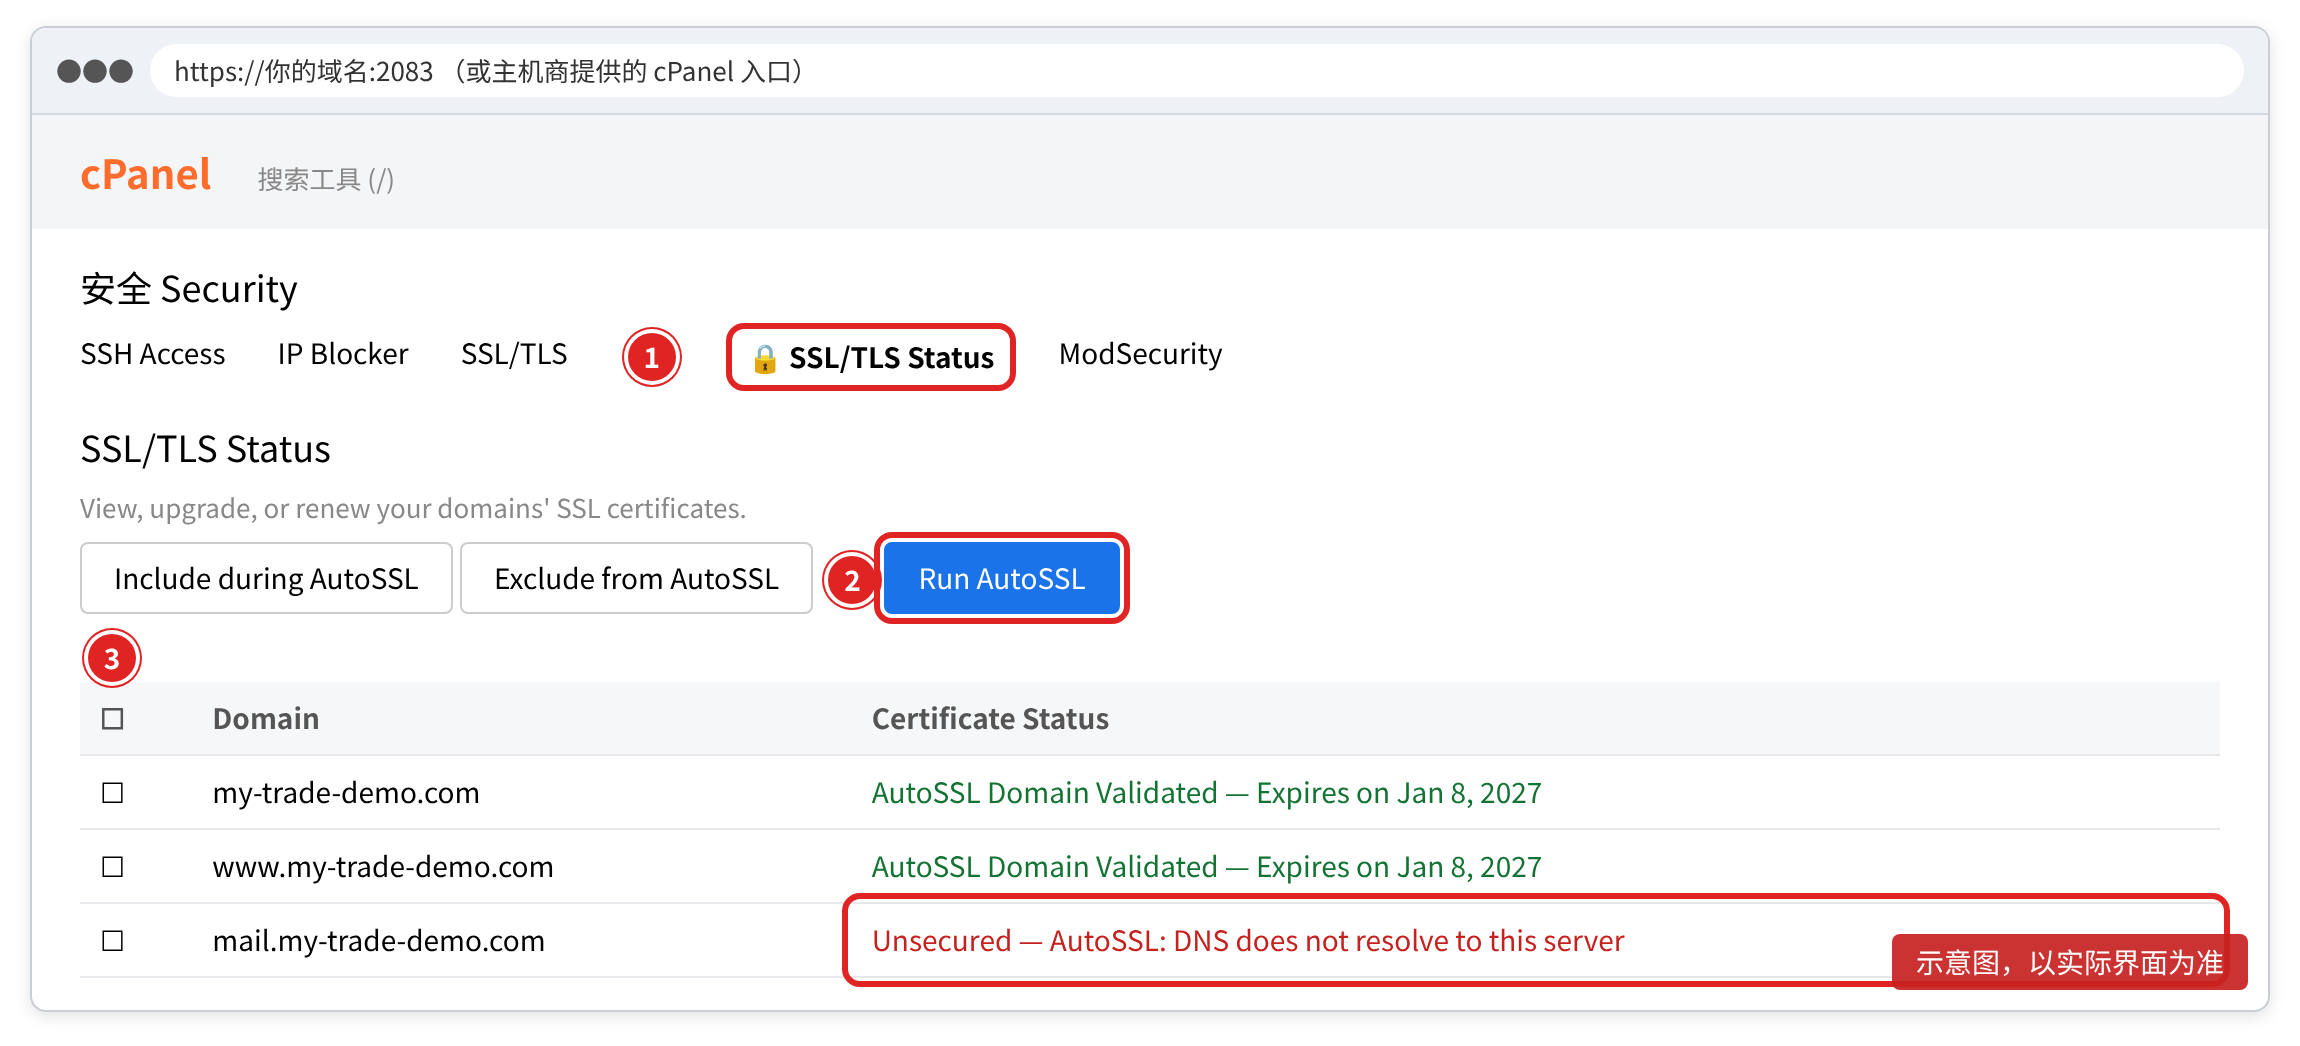Screen dimensions: 2300x1046
Task: Open IP Blocker
Action: pos(343,354)
